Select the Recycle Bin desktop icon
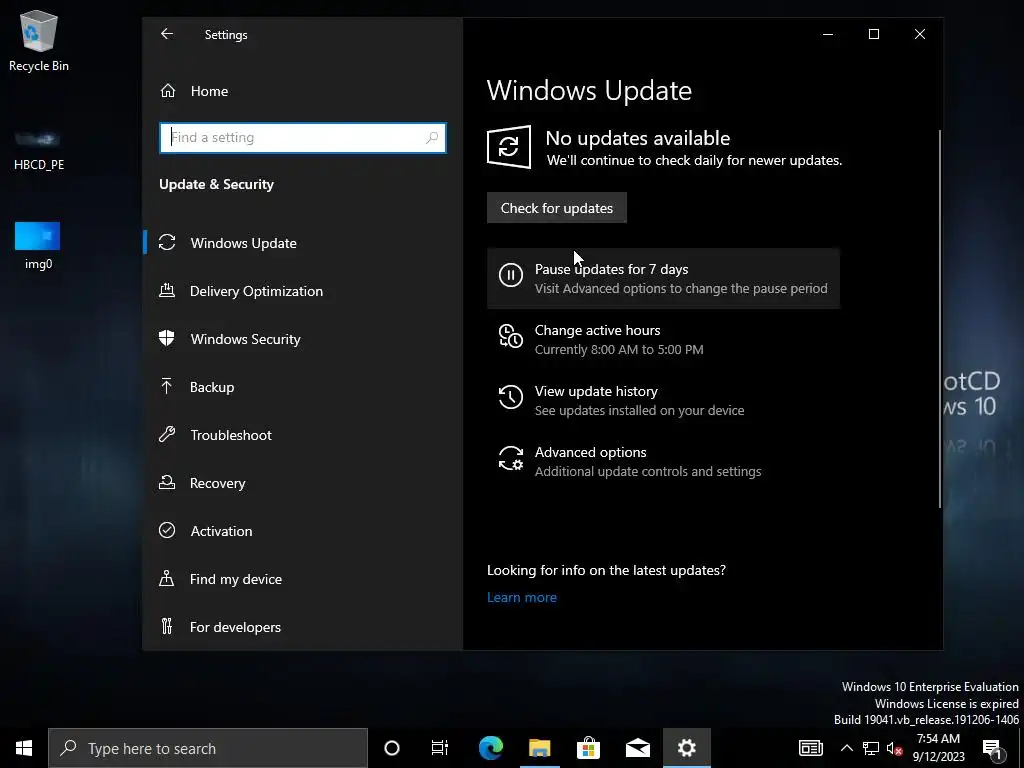 click(x=39, y=40)
